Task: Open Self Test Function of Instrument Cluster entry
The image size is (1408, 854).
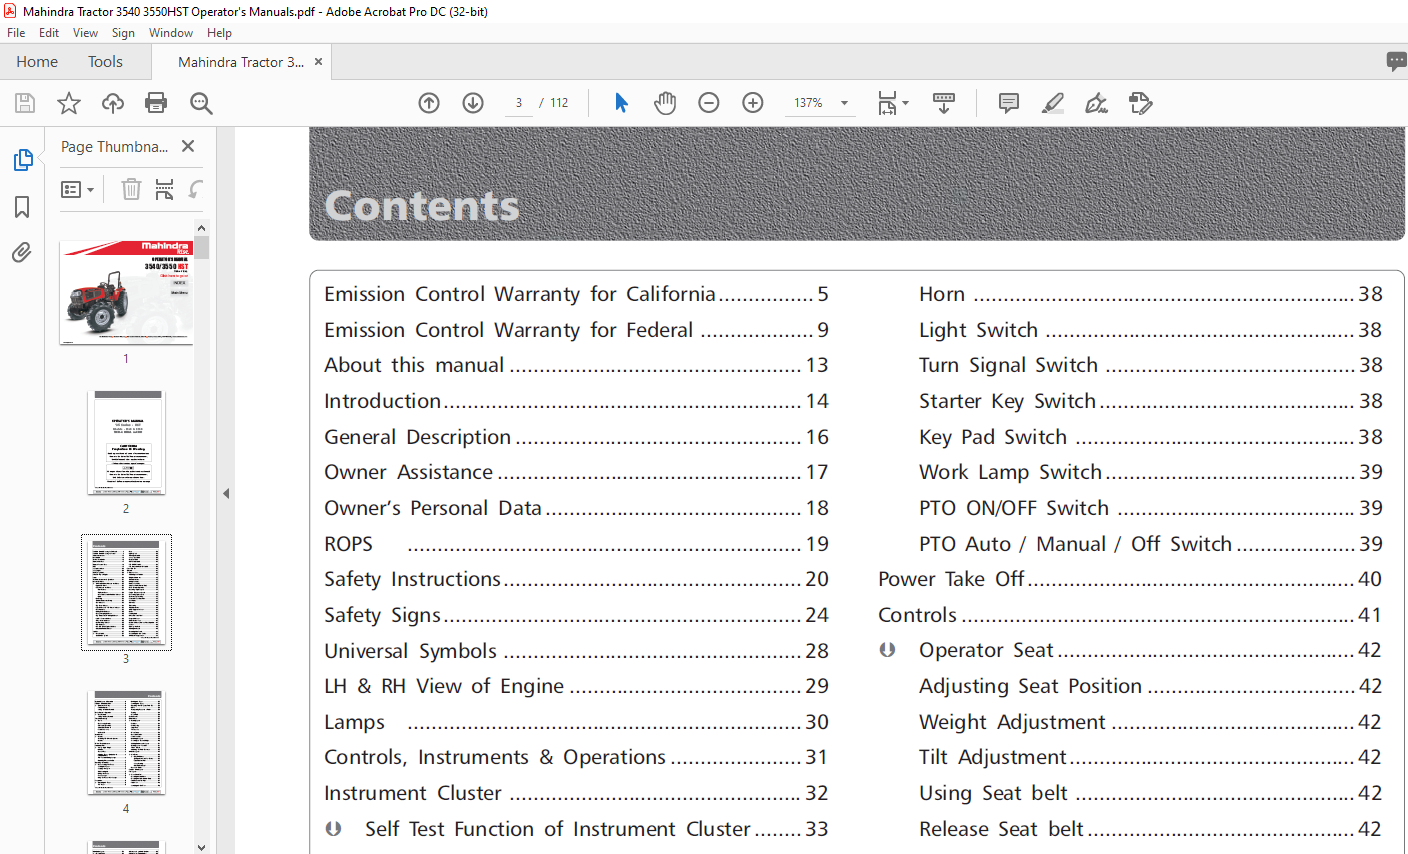Action: [596, 829]
